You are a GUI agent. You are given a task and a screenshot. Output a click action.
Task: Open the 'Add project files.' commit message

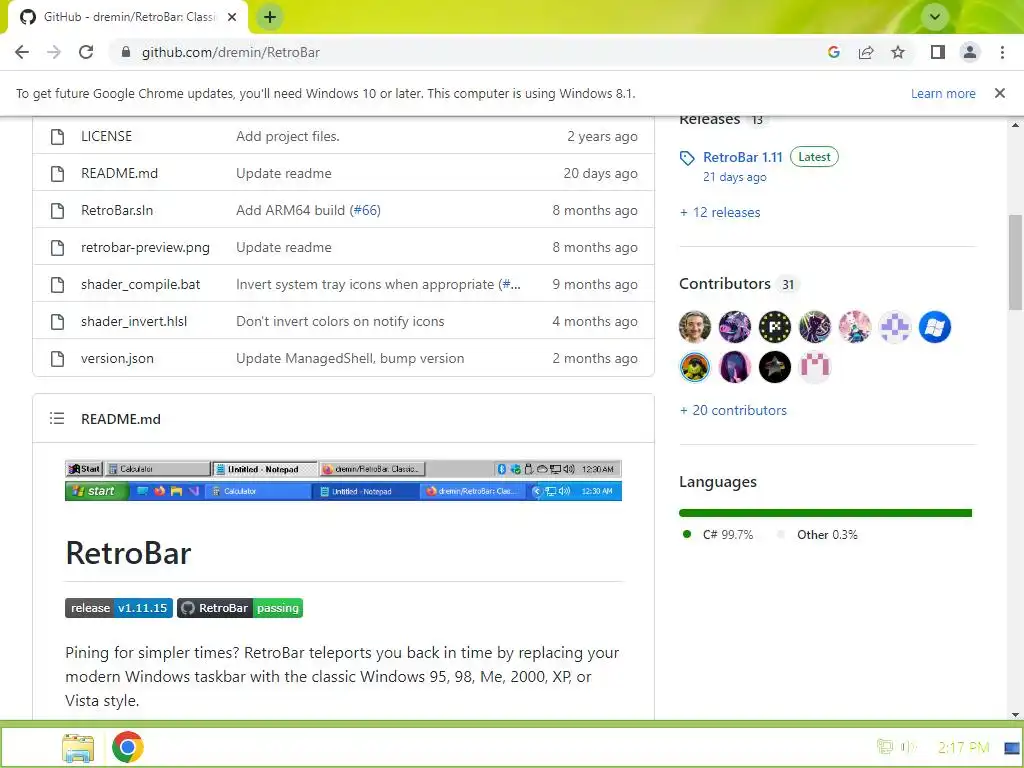287,136
